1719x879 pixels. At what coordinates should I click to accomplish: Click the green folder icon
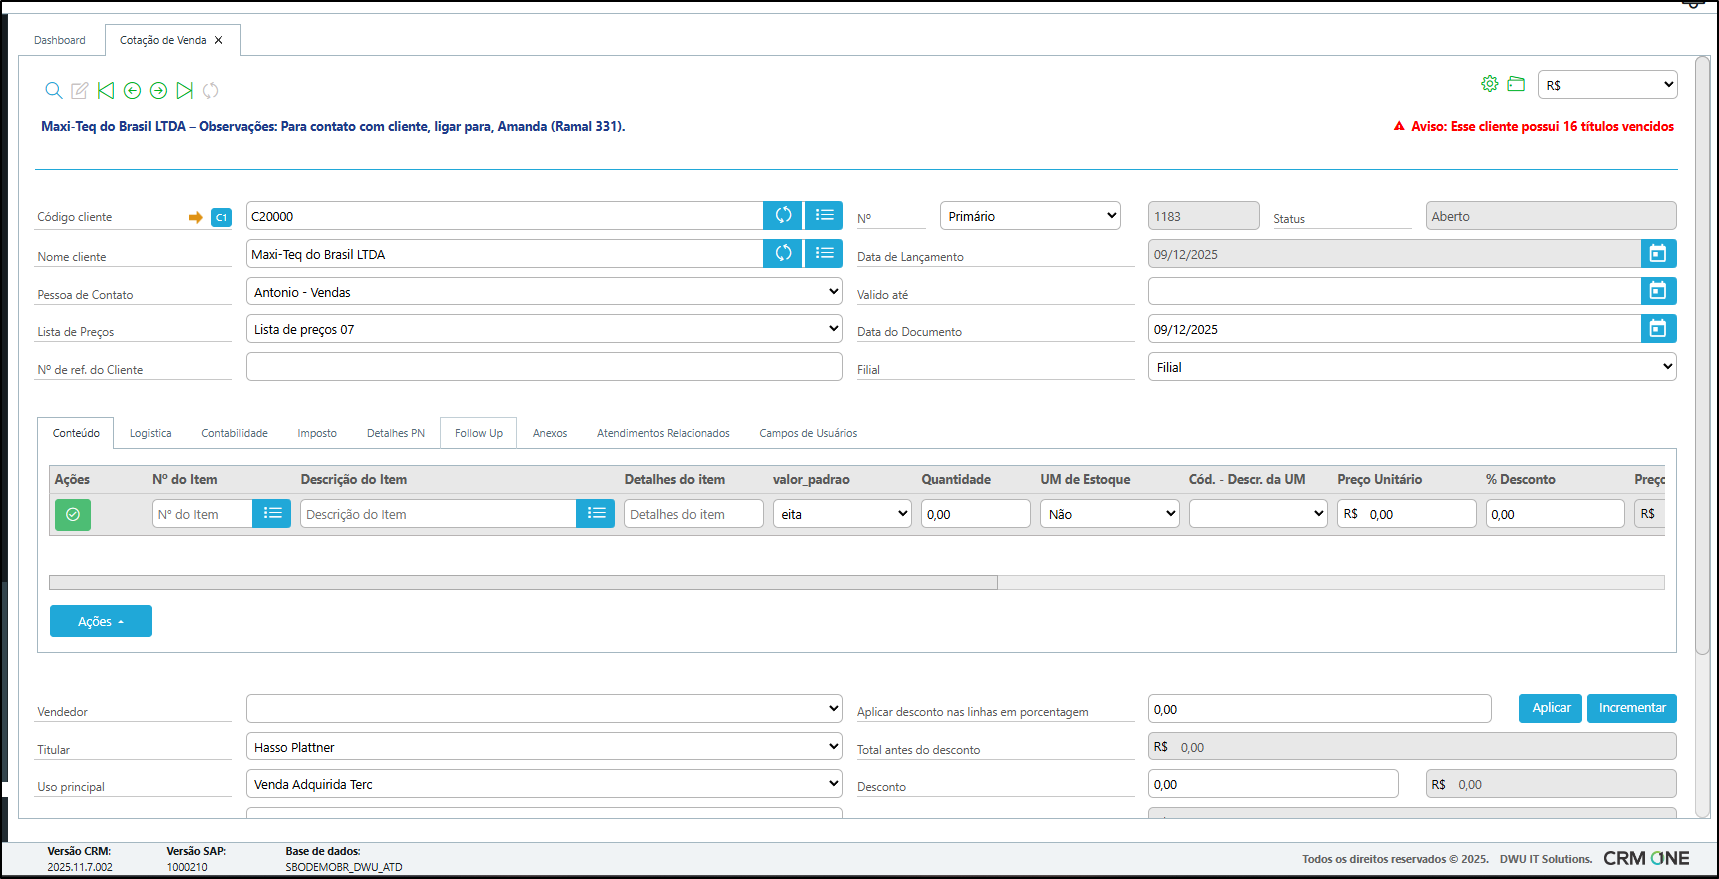[x=1516, y=84]
